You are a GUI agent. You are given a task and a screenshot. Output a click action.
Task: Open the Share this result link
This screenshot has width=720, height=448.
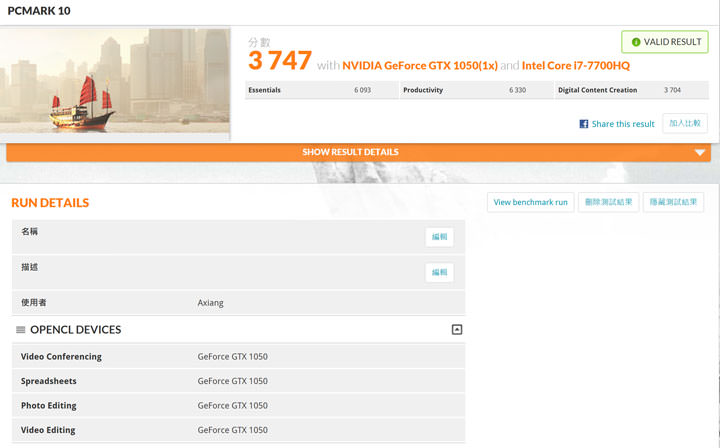[623, 124]
